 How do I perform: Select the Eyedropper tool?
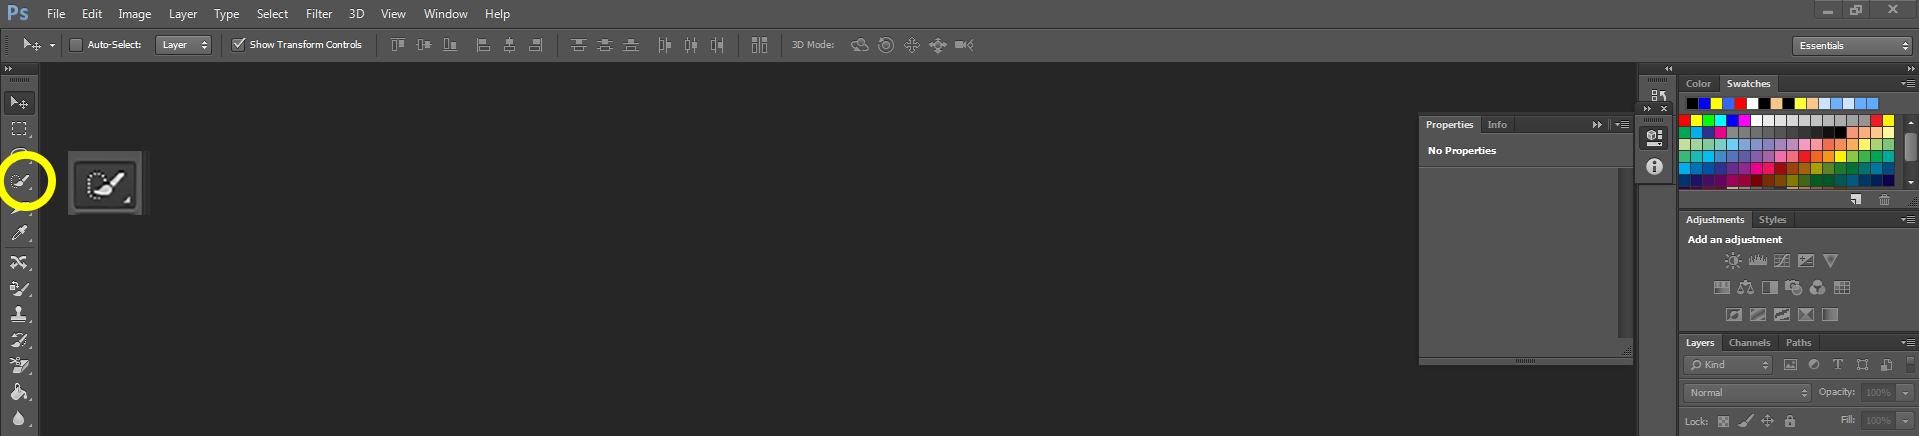click(19, 234)
